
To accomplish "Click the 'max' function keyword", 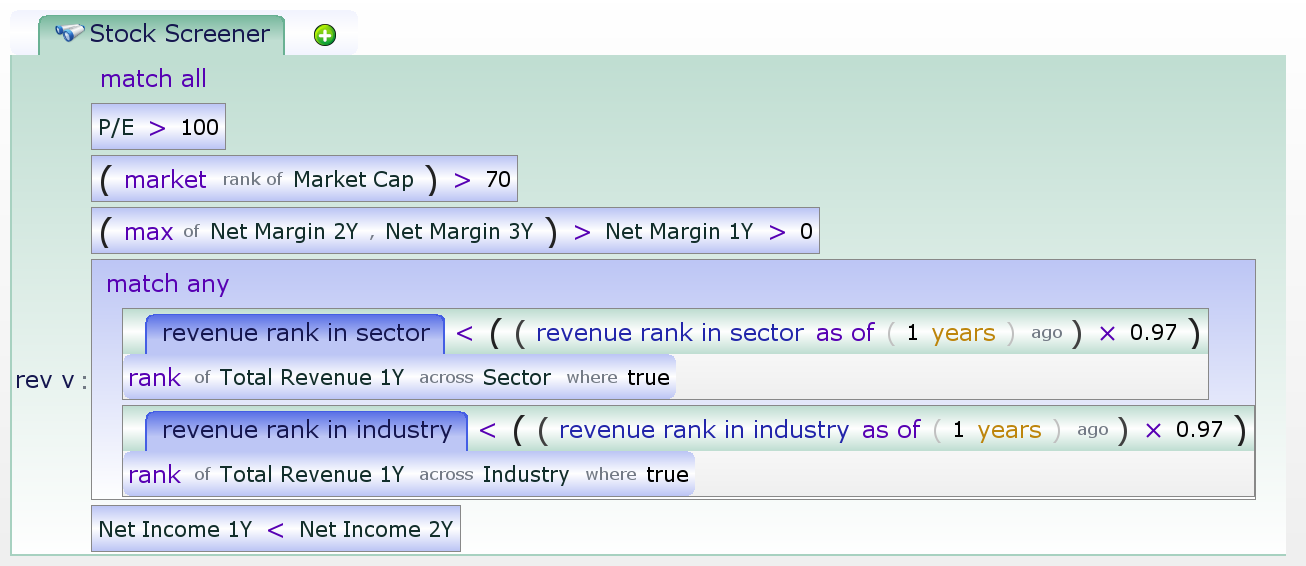I will coord(148,232).
